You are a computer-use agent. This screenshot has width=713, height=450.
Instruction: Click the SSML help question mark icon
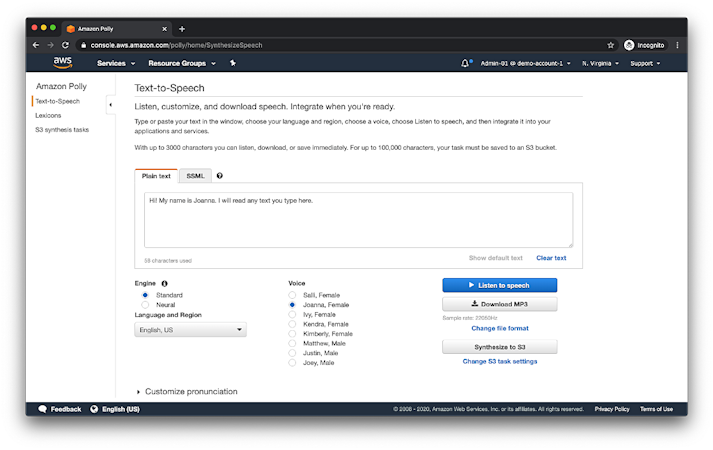click(x=220, y=175)
